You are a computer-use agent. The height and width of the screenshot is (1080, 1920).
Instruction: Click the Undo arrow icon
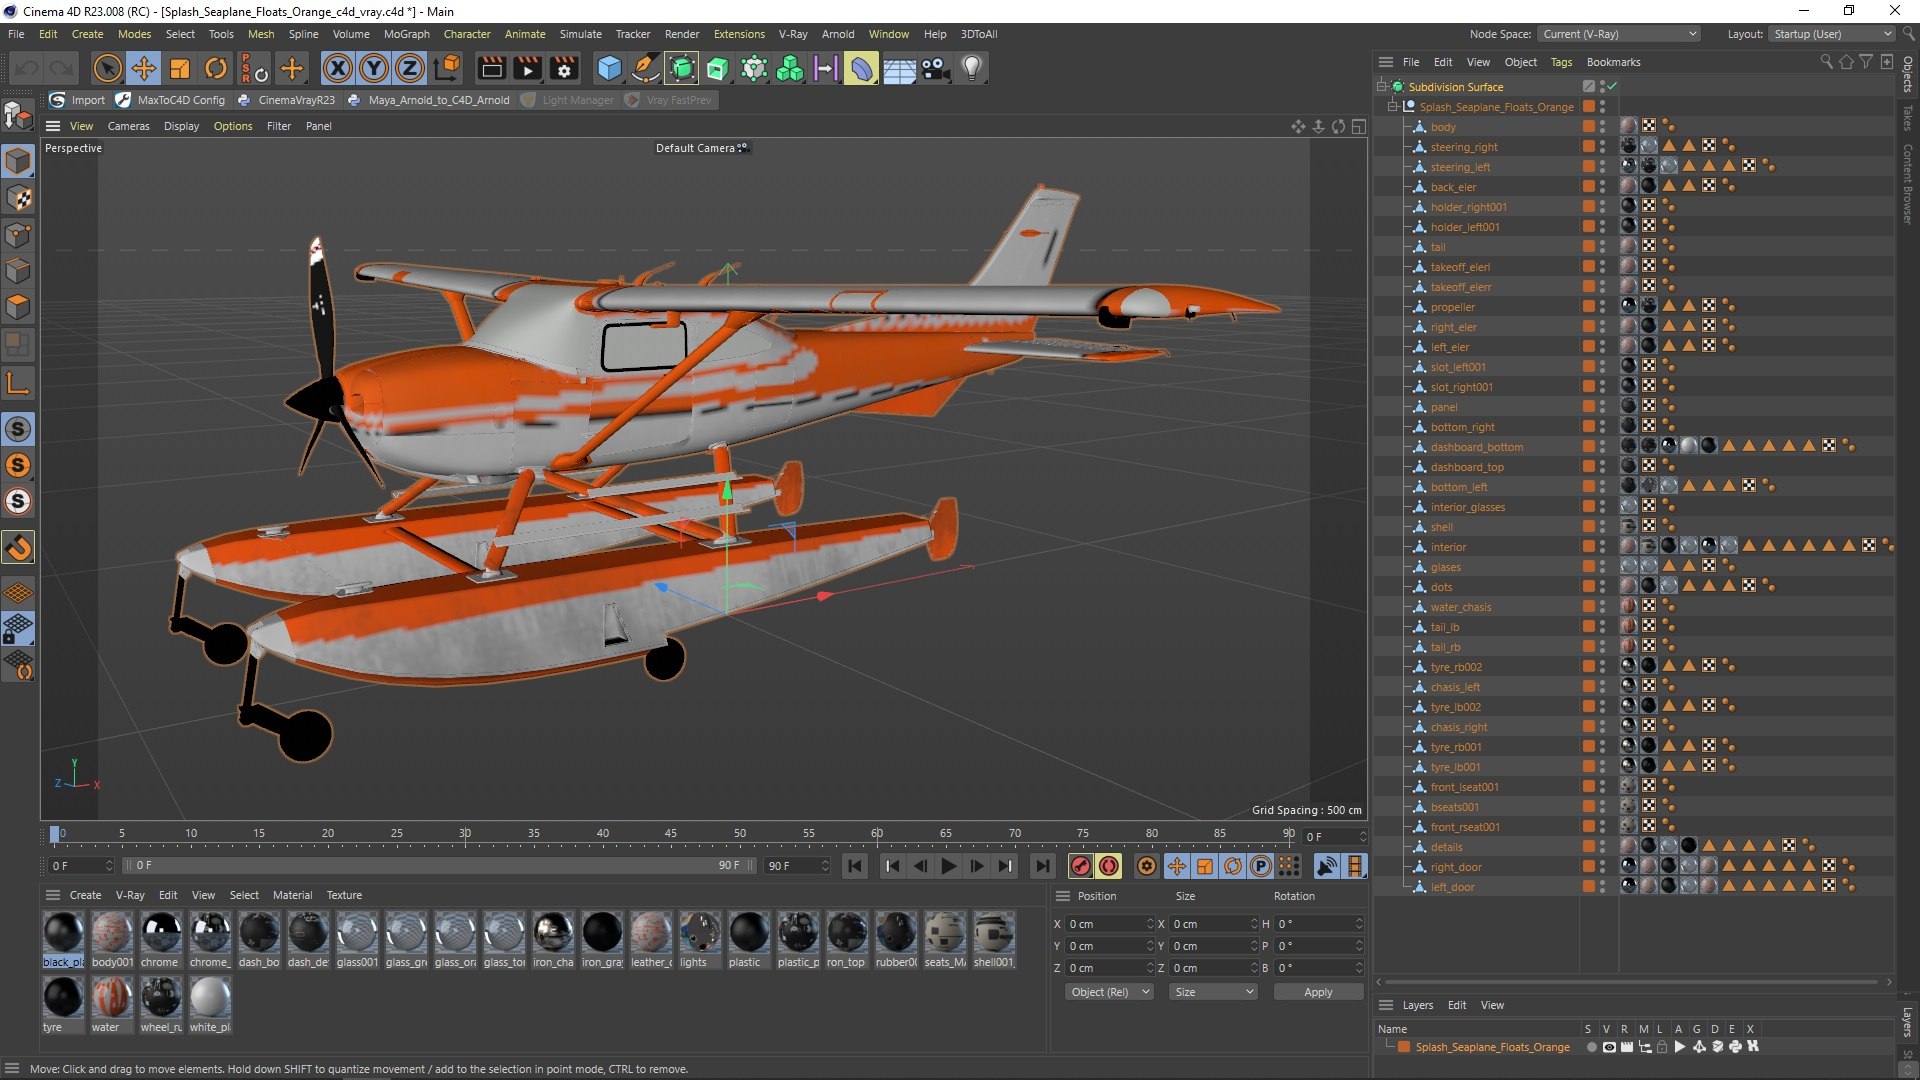pyautogui.click(x=26, y=69)
